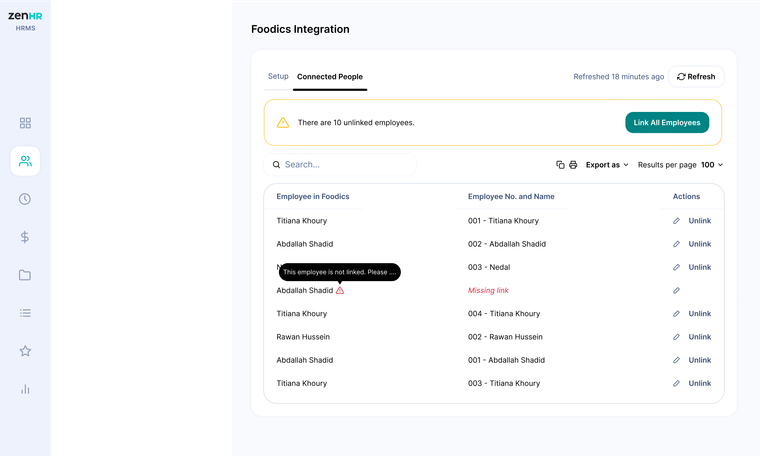The image size is (760, 456).
Task: Open the Export as dropdown
Action: 607,165
